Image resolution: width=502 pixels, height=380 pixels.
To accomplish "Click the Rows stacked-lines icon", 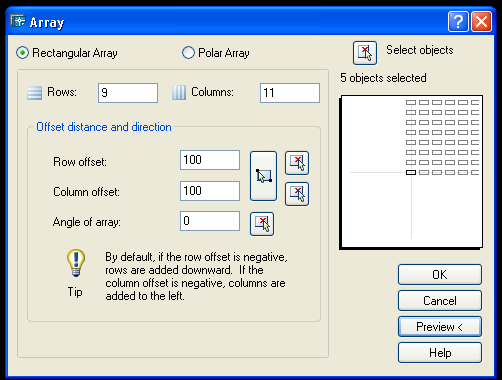I will click(x=34, y=93).
